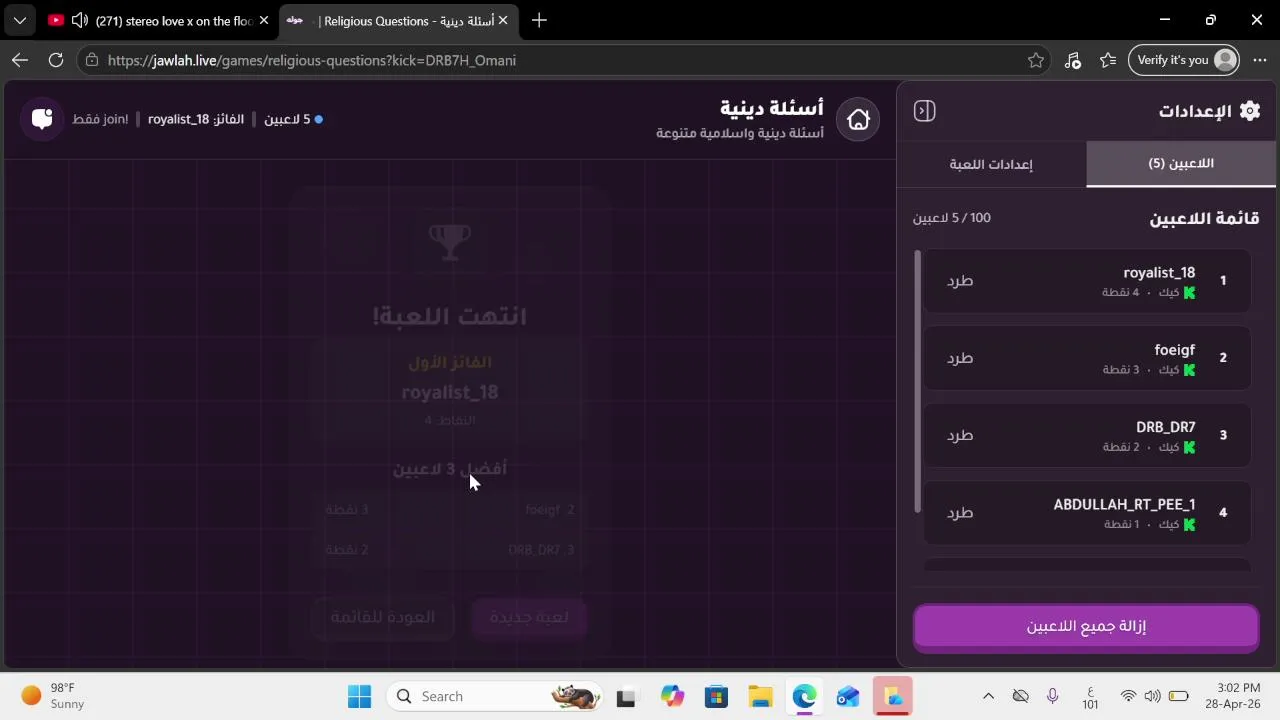The height and width of the screenshot is (720, 1280).
Task: Collapse the settings side panel icon
Action: coord(925,111)
